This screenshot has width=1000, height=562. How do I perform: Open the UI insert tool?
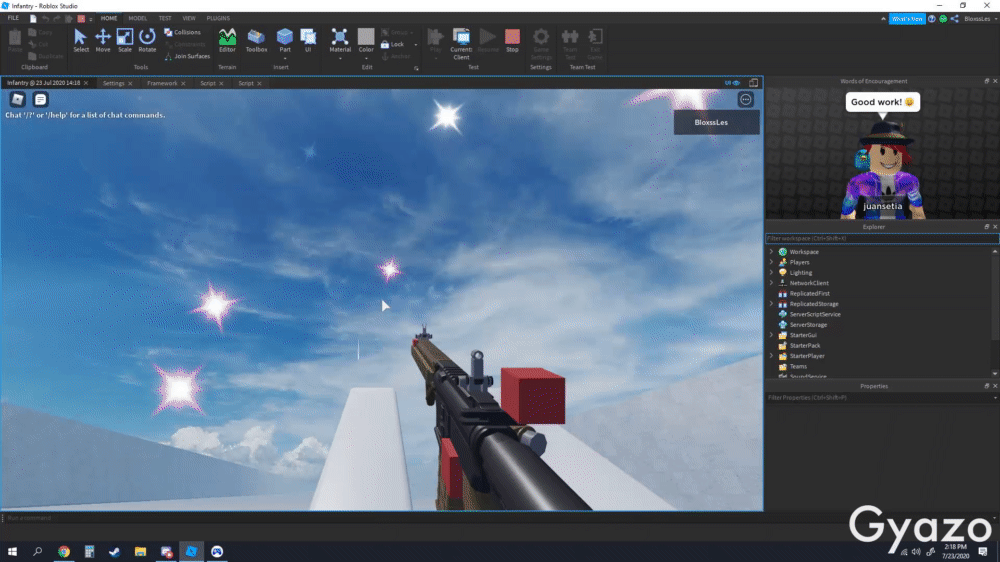pyautogui.click(x=308, y=41)
